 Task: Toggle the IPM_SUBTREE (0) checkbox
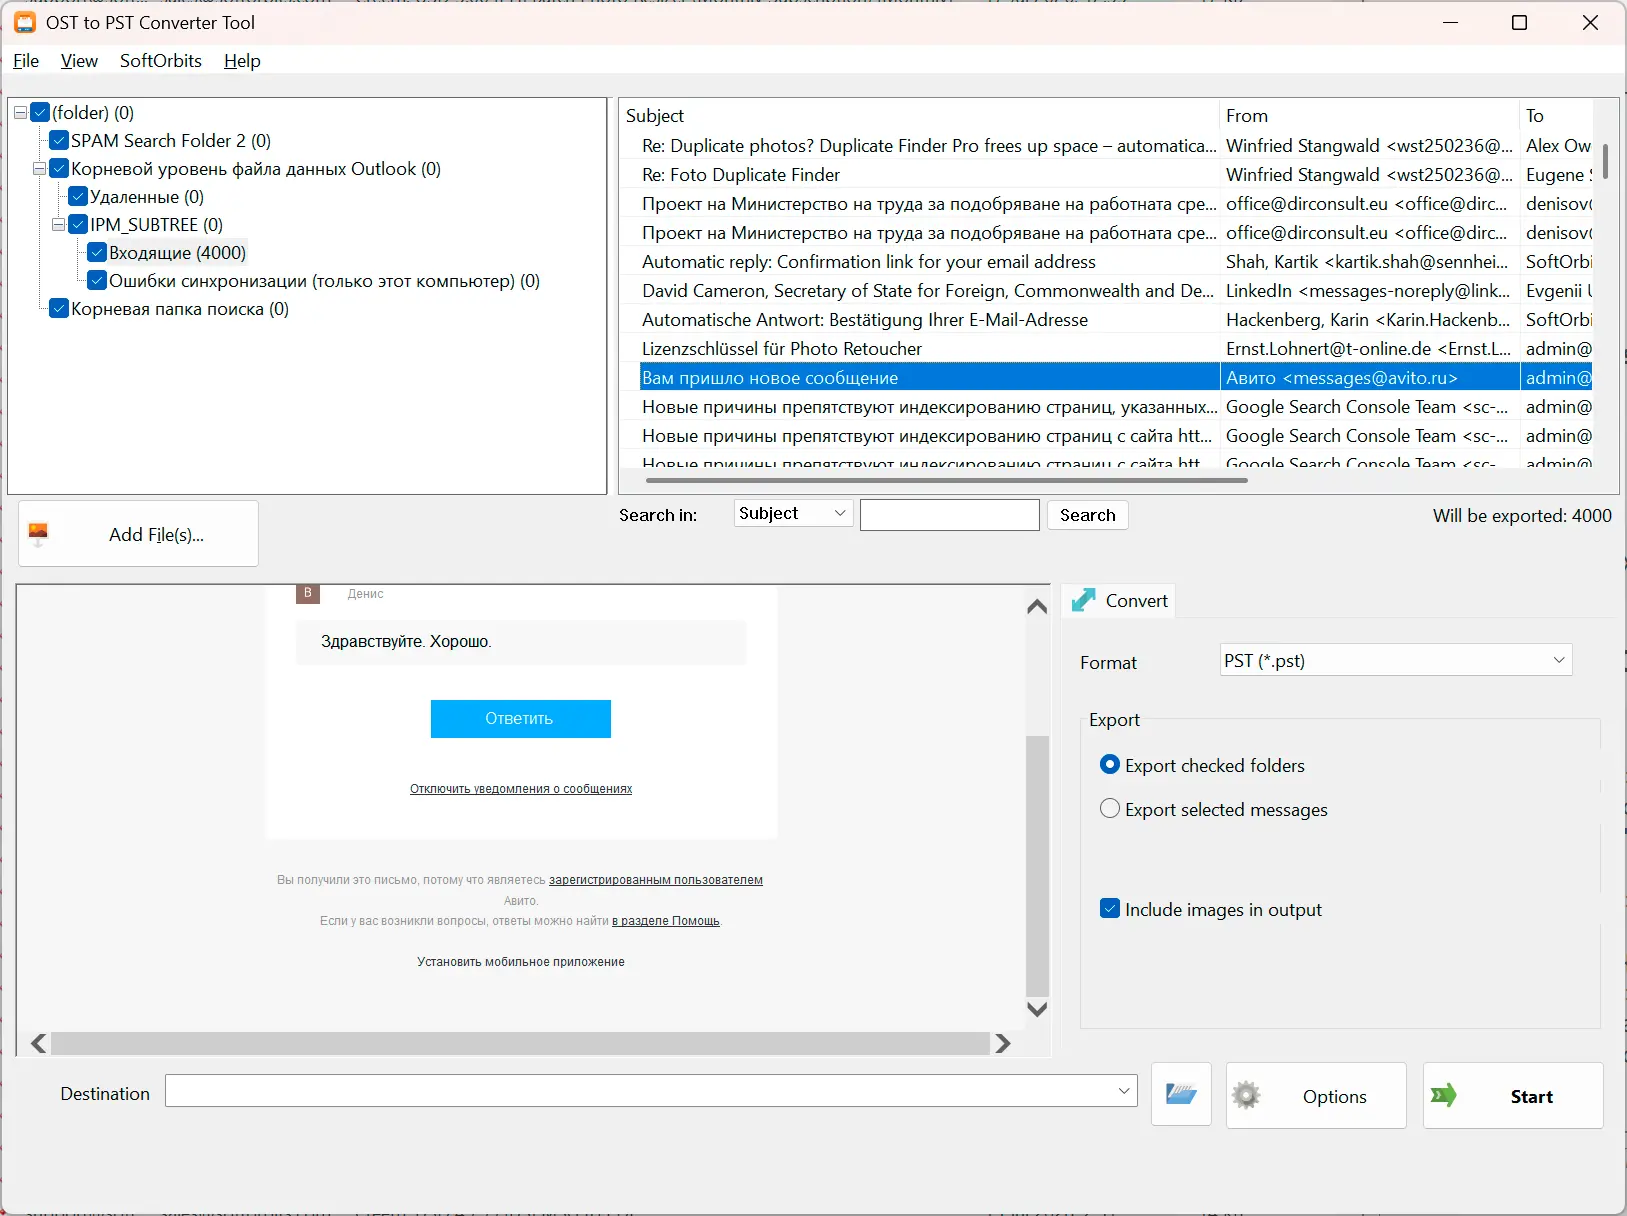pyautogui.click(x=78, y=224)
